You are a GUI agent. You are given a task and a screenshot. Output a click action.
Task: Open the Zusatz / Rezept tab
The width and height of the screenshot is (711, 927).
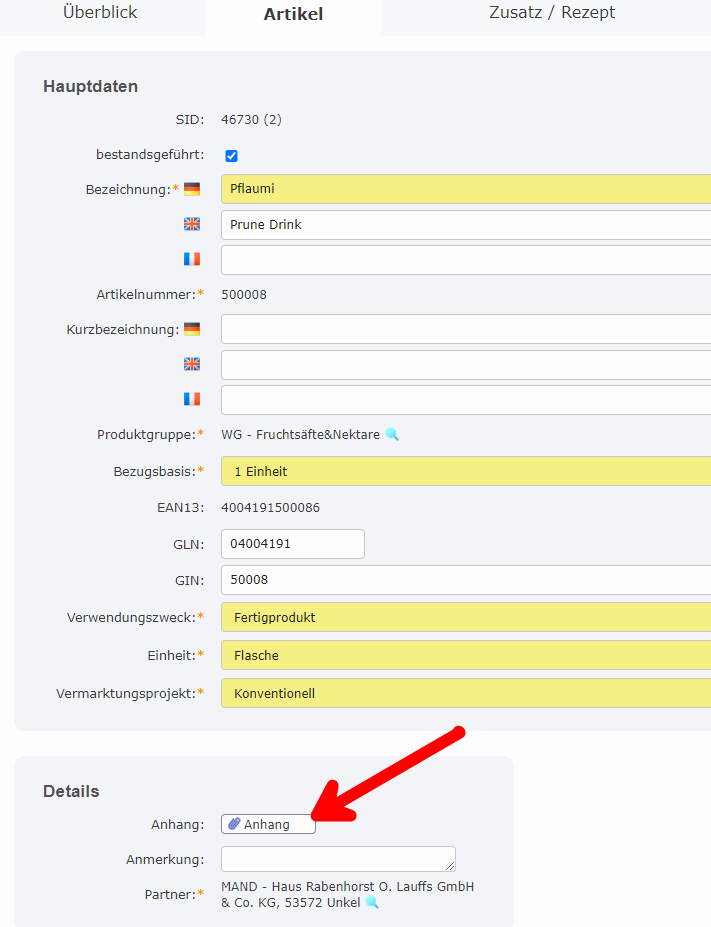coord(552,12)
